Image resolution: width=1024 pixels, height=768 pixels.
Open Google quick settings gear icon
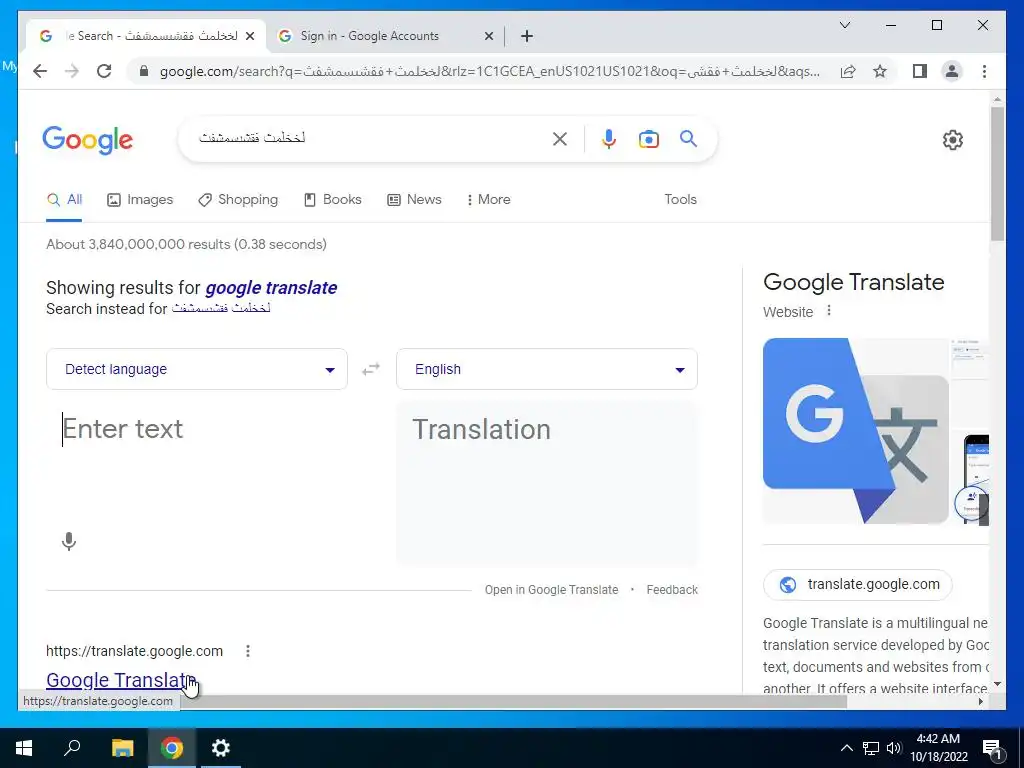[953, 140]
